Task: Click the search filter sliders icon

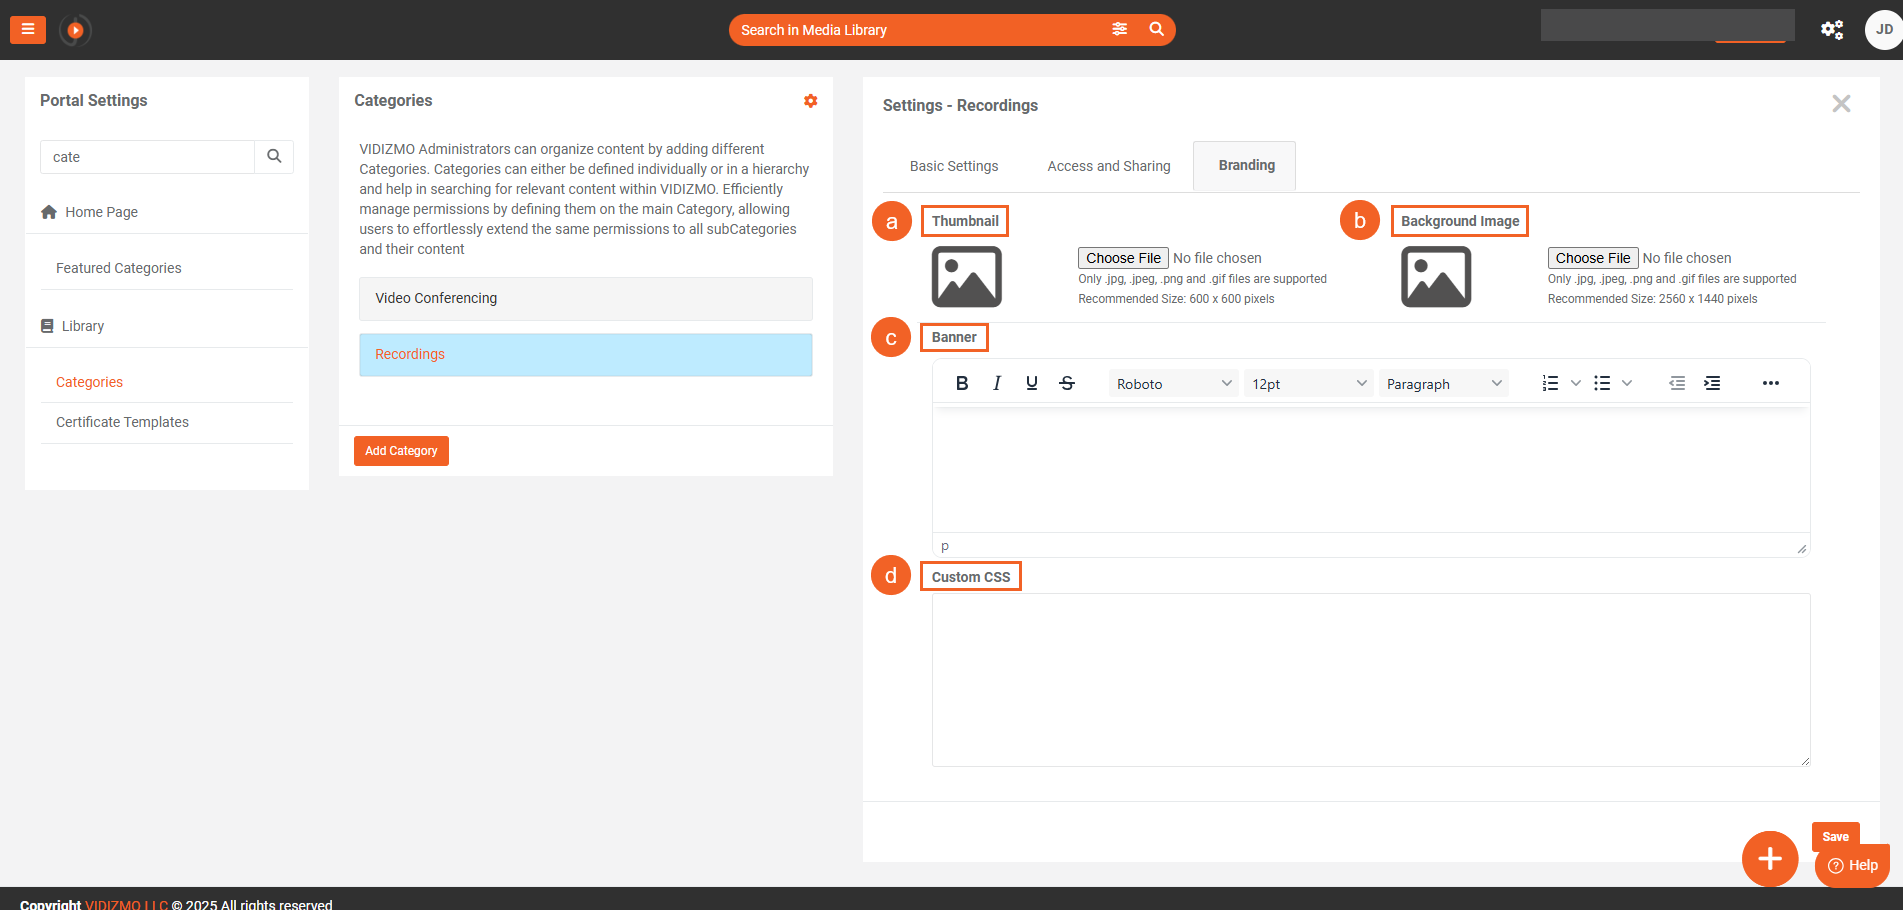Action: 1119,29
